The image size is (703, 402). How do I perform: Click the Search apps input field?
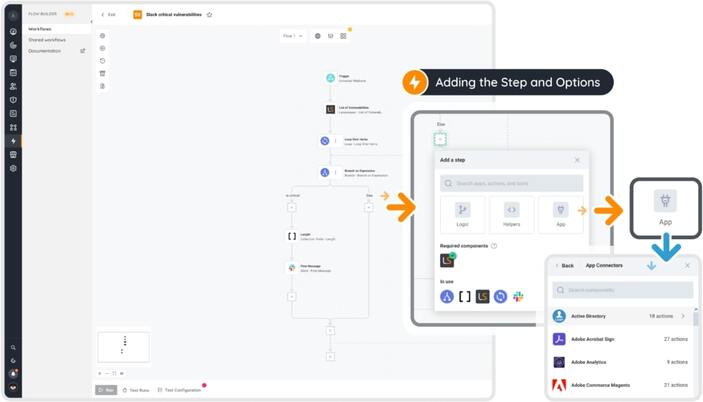512,183
